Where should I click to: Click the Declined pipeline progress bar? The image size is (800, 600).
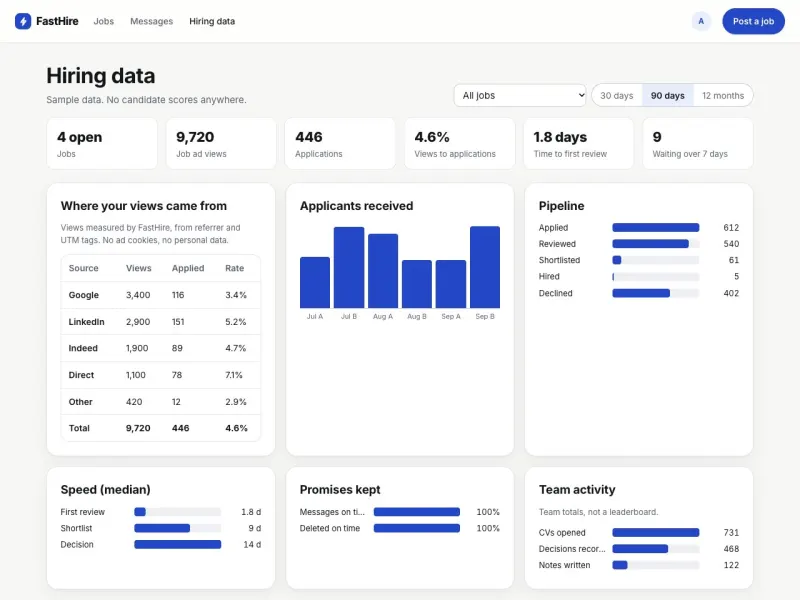(x=656, y=293)
